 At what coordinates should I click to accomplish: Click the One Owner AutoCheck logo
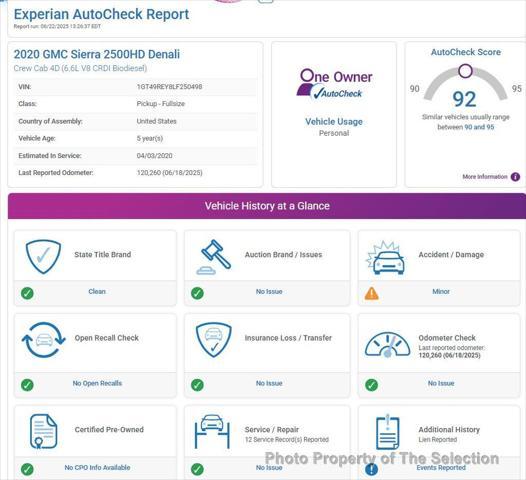(x=334, y=84)
